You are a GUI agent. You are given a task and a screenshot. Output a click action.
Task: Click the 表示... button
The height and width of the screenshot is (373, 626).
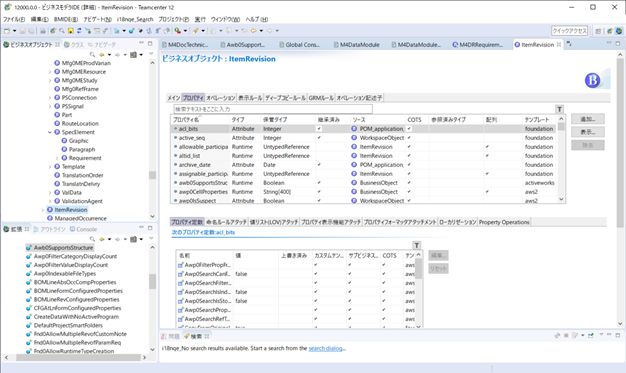(587, 132)
